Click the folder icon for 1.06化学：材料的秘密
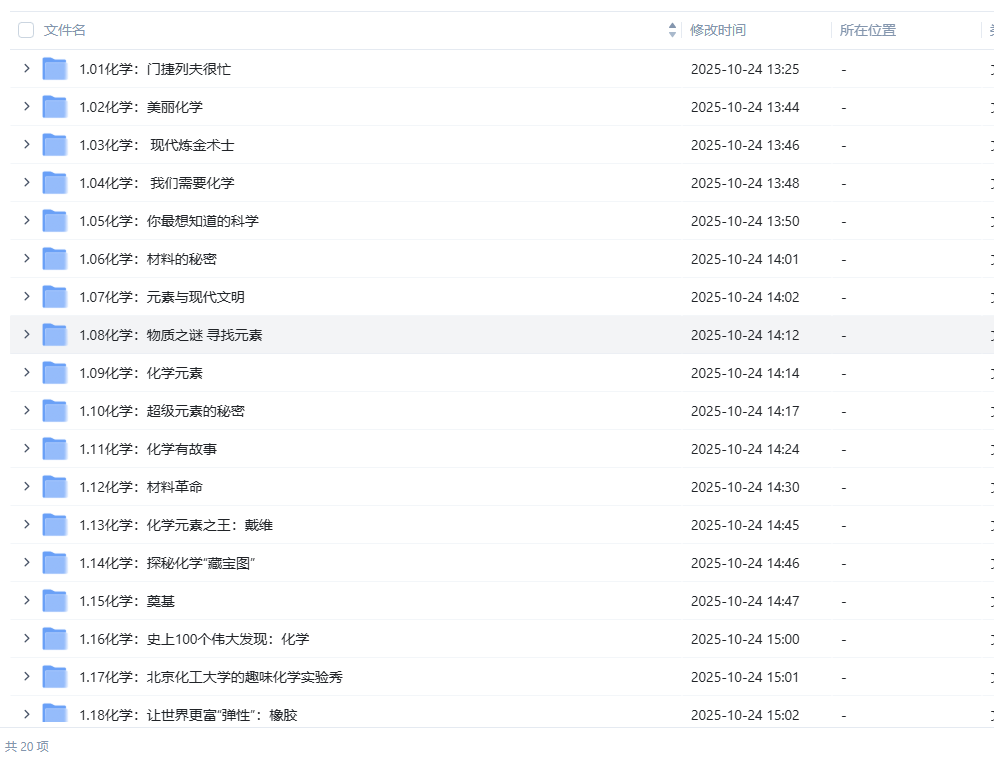Viewport: 994px width, 761px height. [55, 259]
